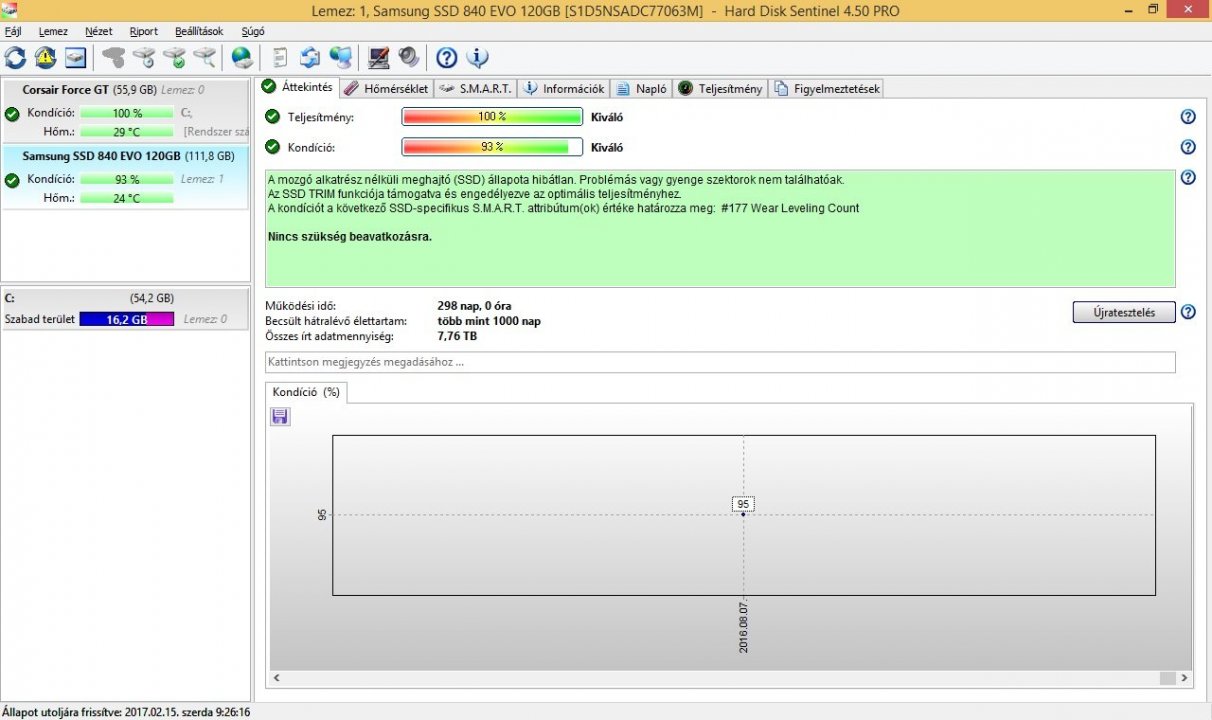
Task: Click the Corsair 29 °C temperature bar
Action: [x=127, y=132]
